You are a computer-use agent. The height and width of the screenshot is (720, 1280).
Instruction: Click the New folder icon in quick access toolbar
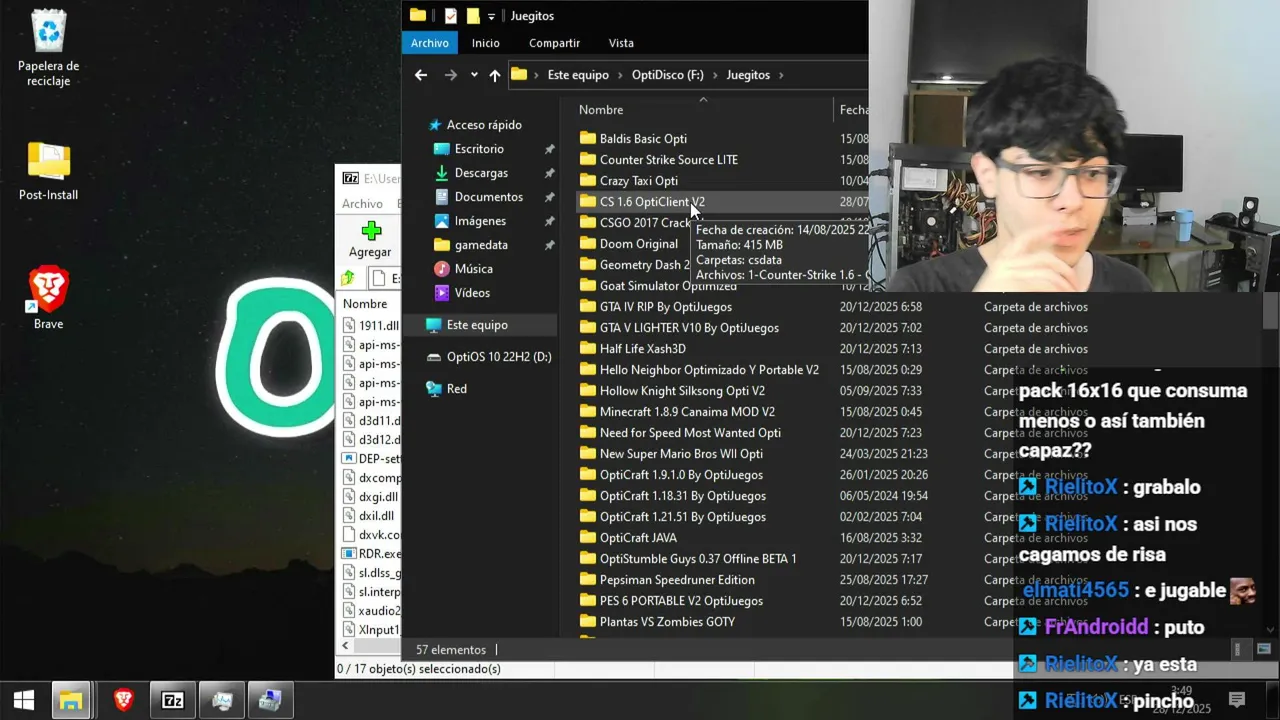click(473, 16)
